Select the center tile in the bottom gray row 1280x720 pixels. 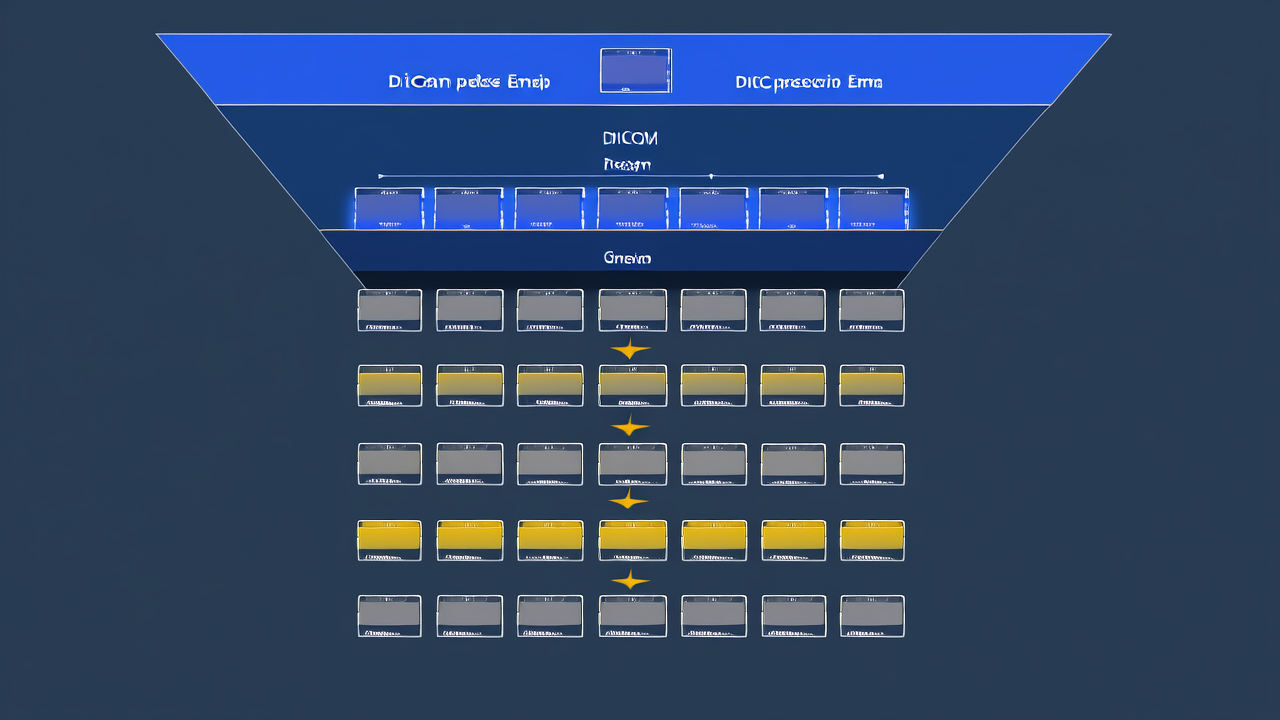(632, 616)
